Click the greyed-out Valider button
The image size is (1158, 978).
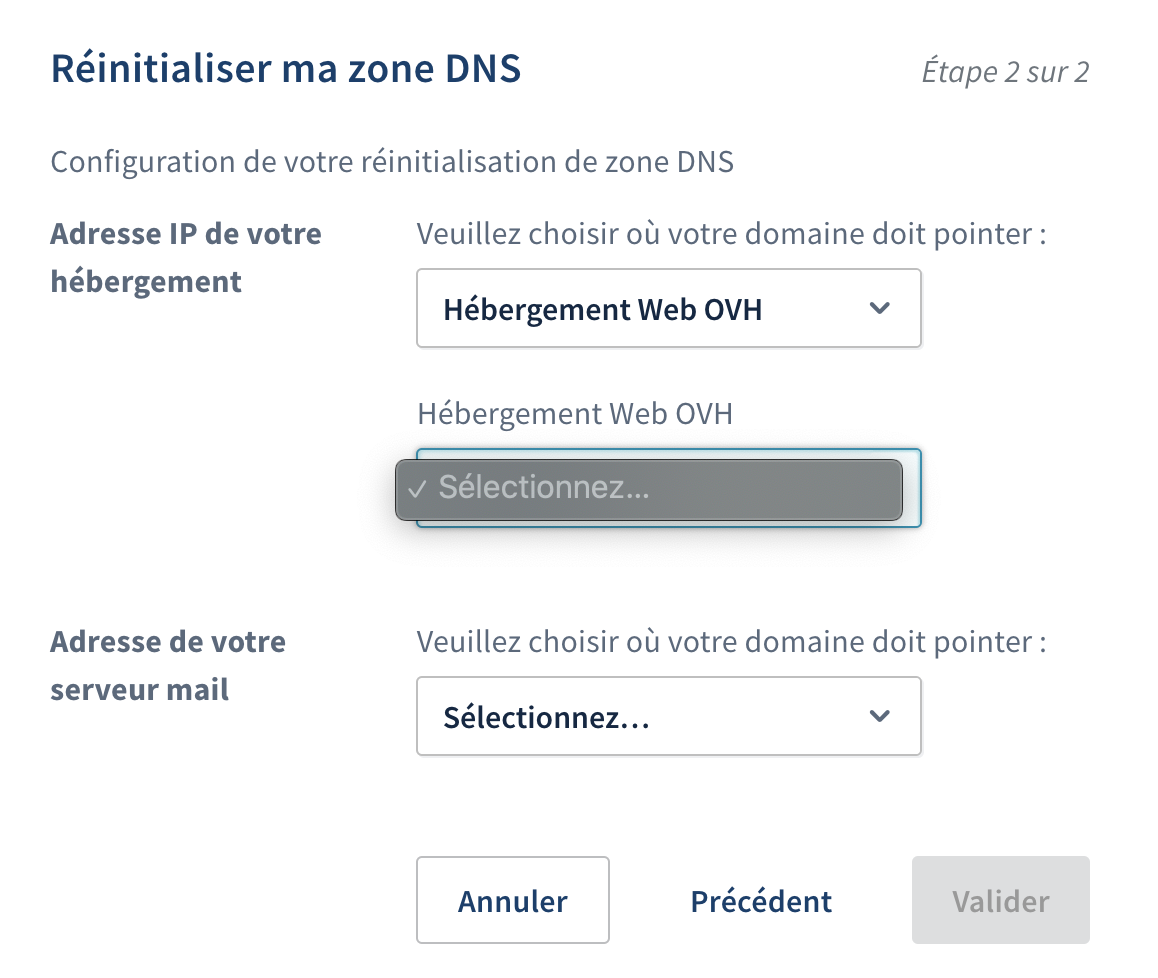1000,901
